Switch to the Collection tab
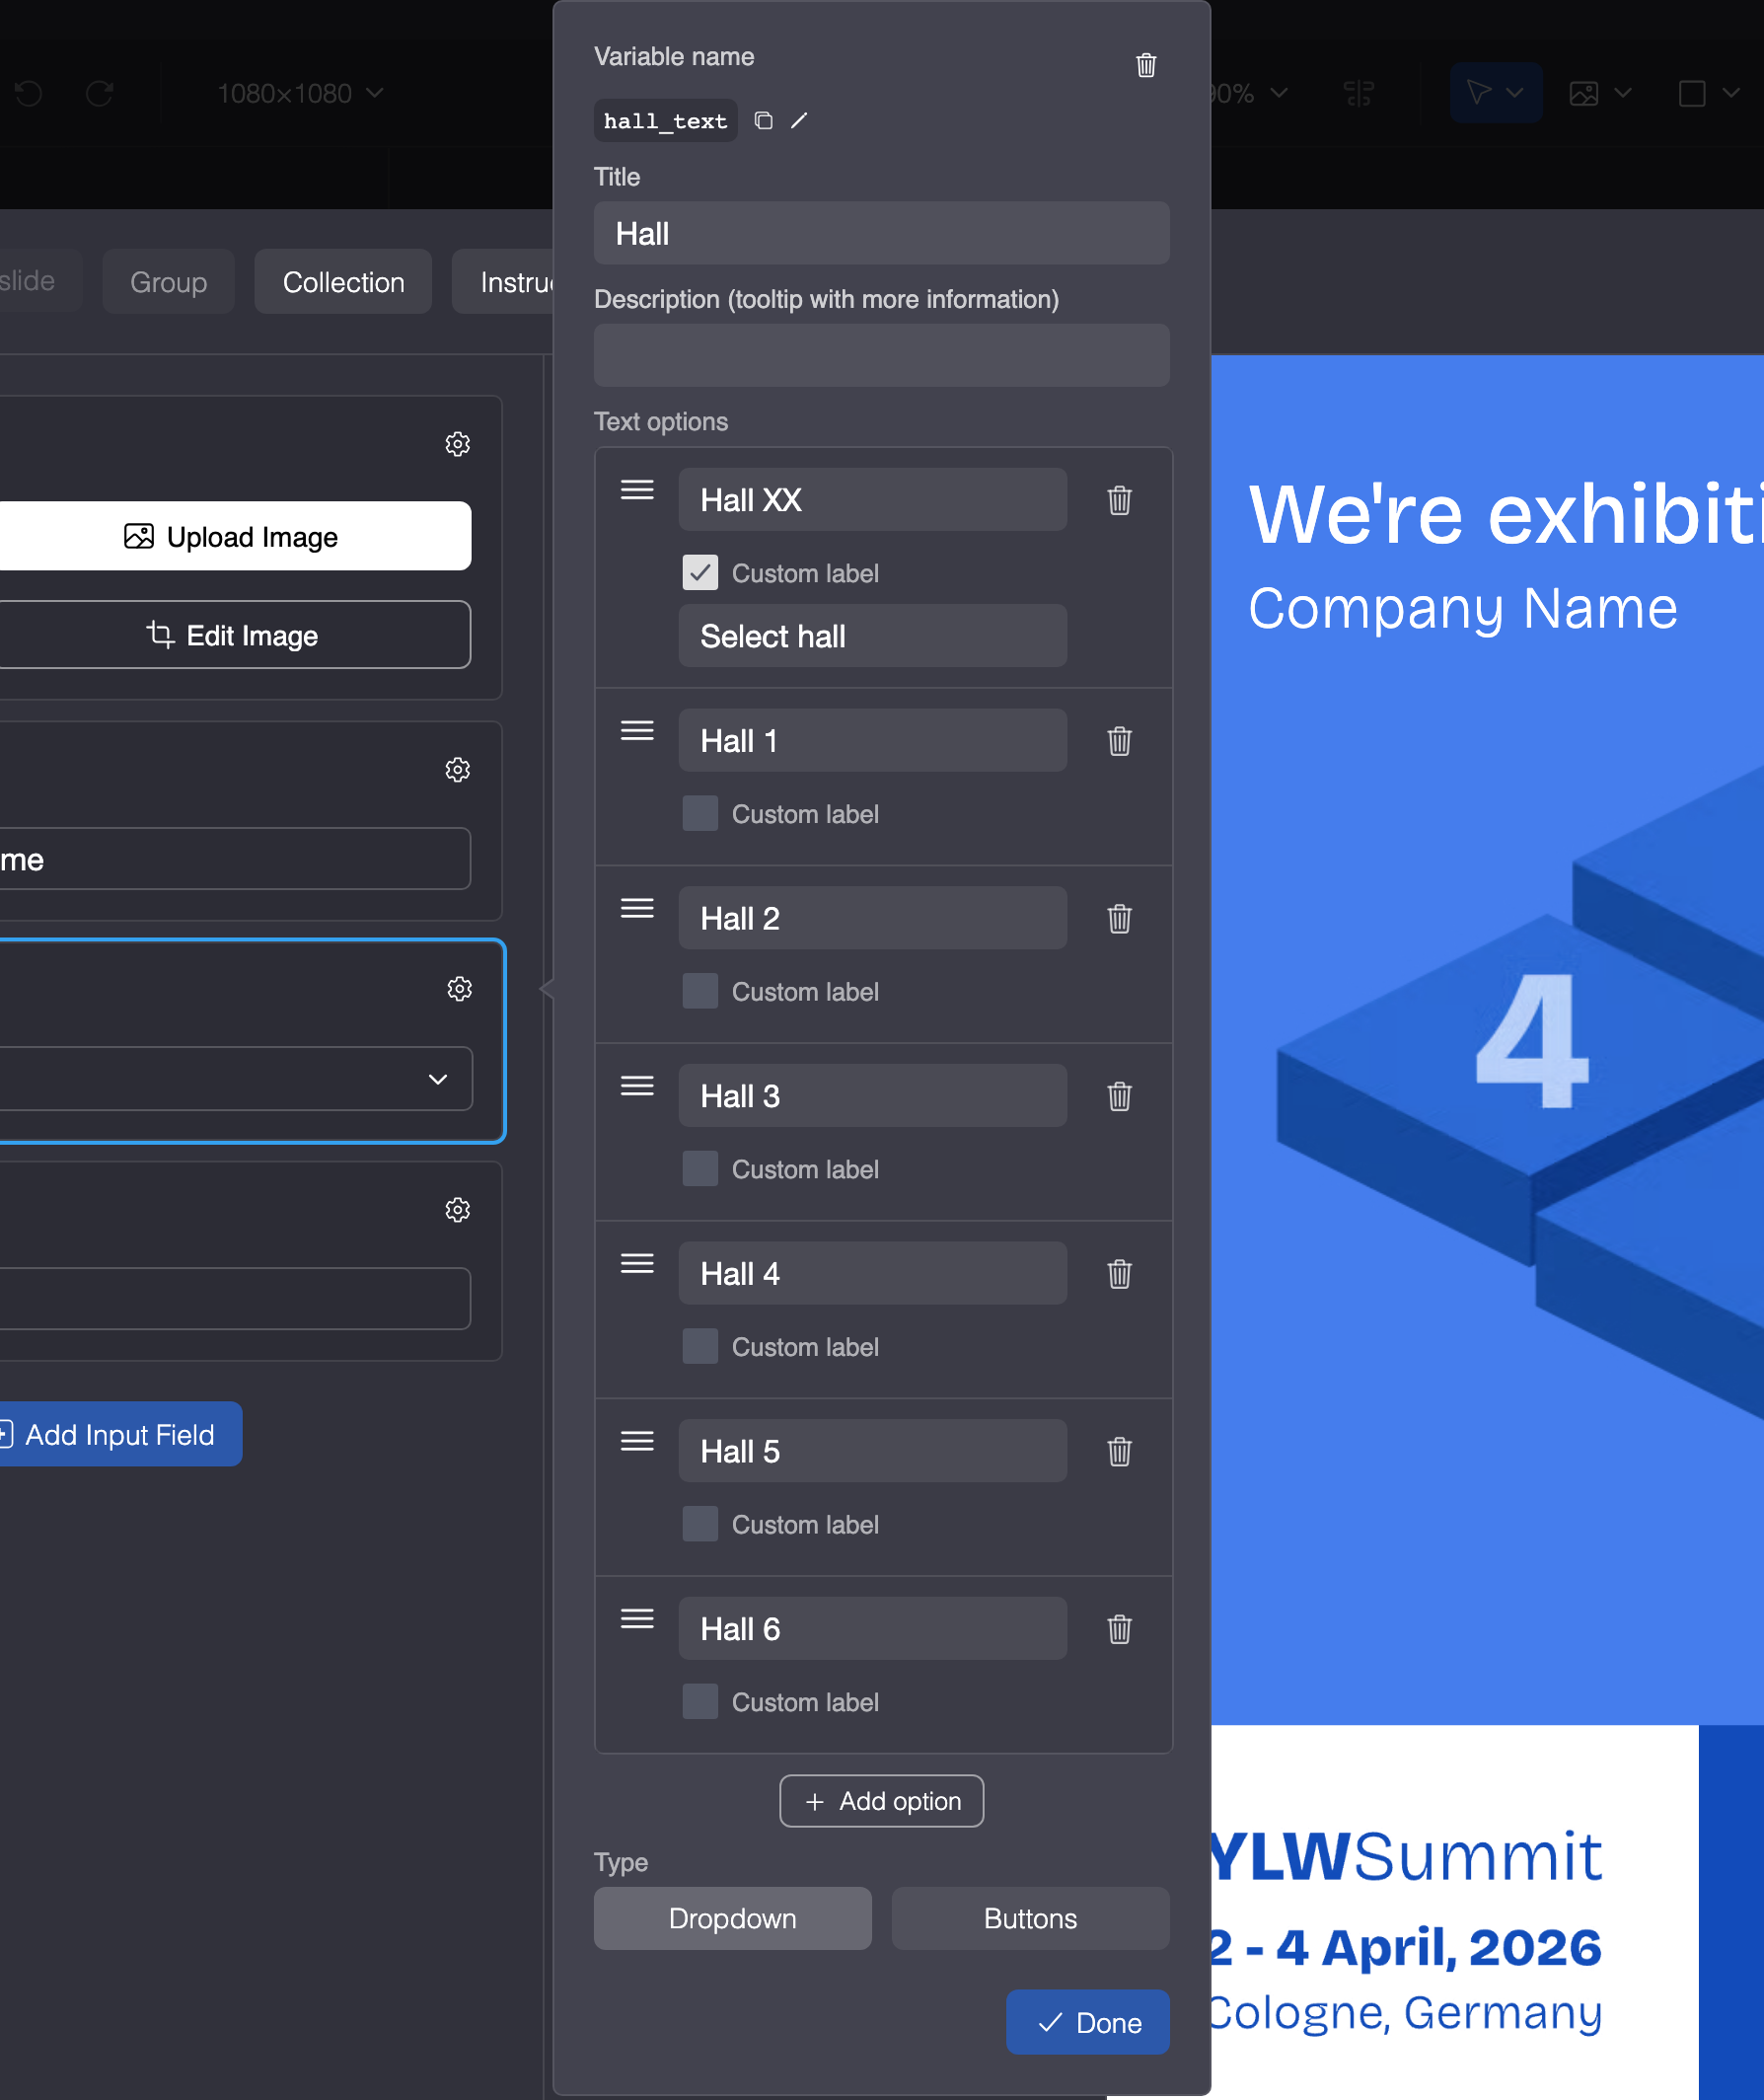 (343, 282)
